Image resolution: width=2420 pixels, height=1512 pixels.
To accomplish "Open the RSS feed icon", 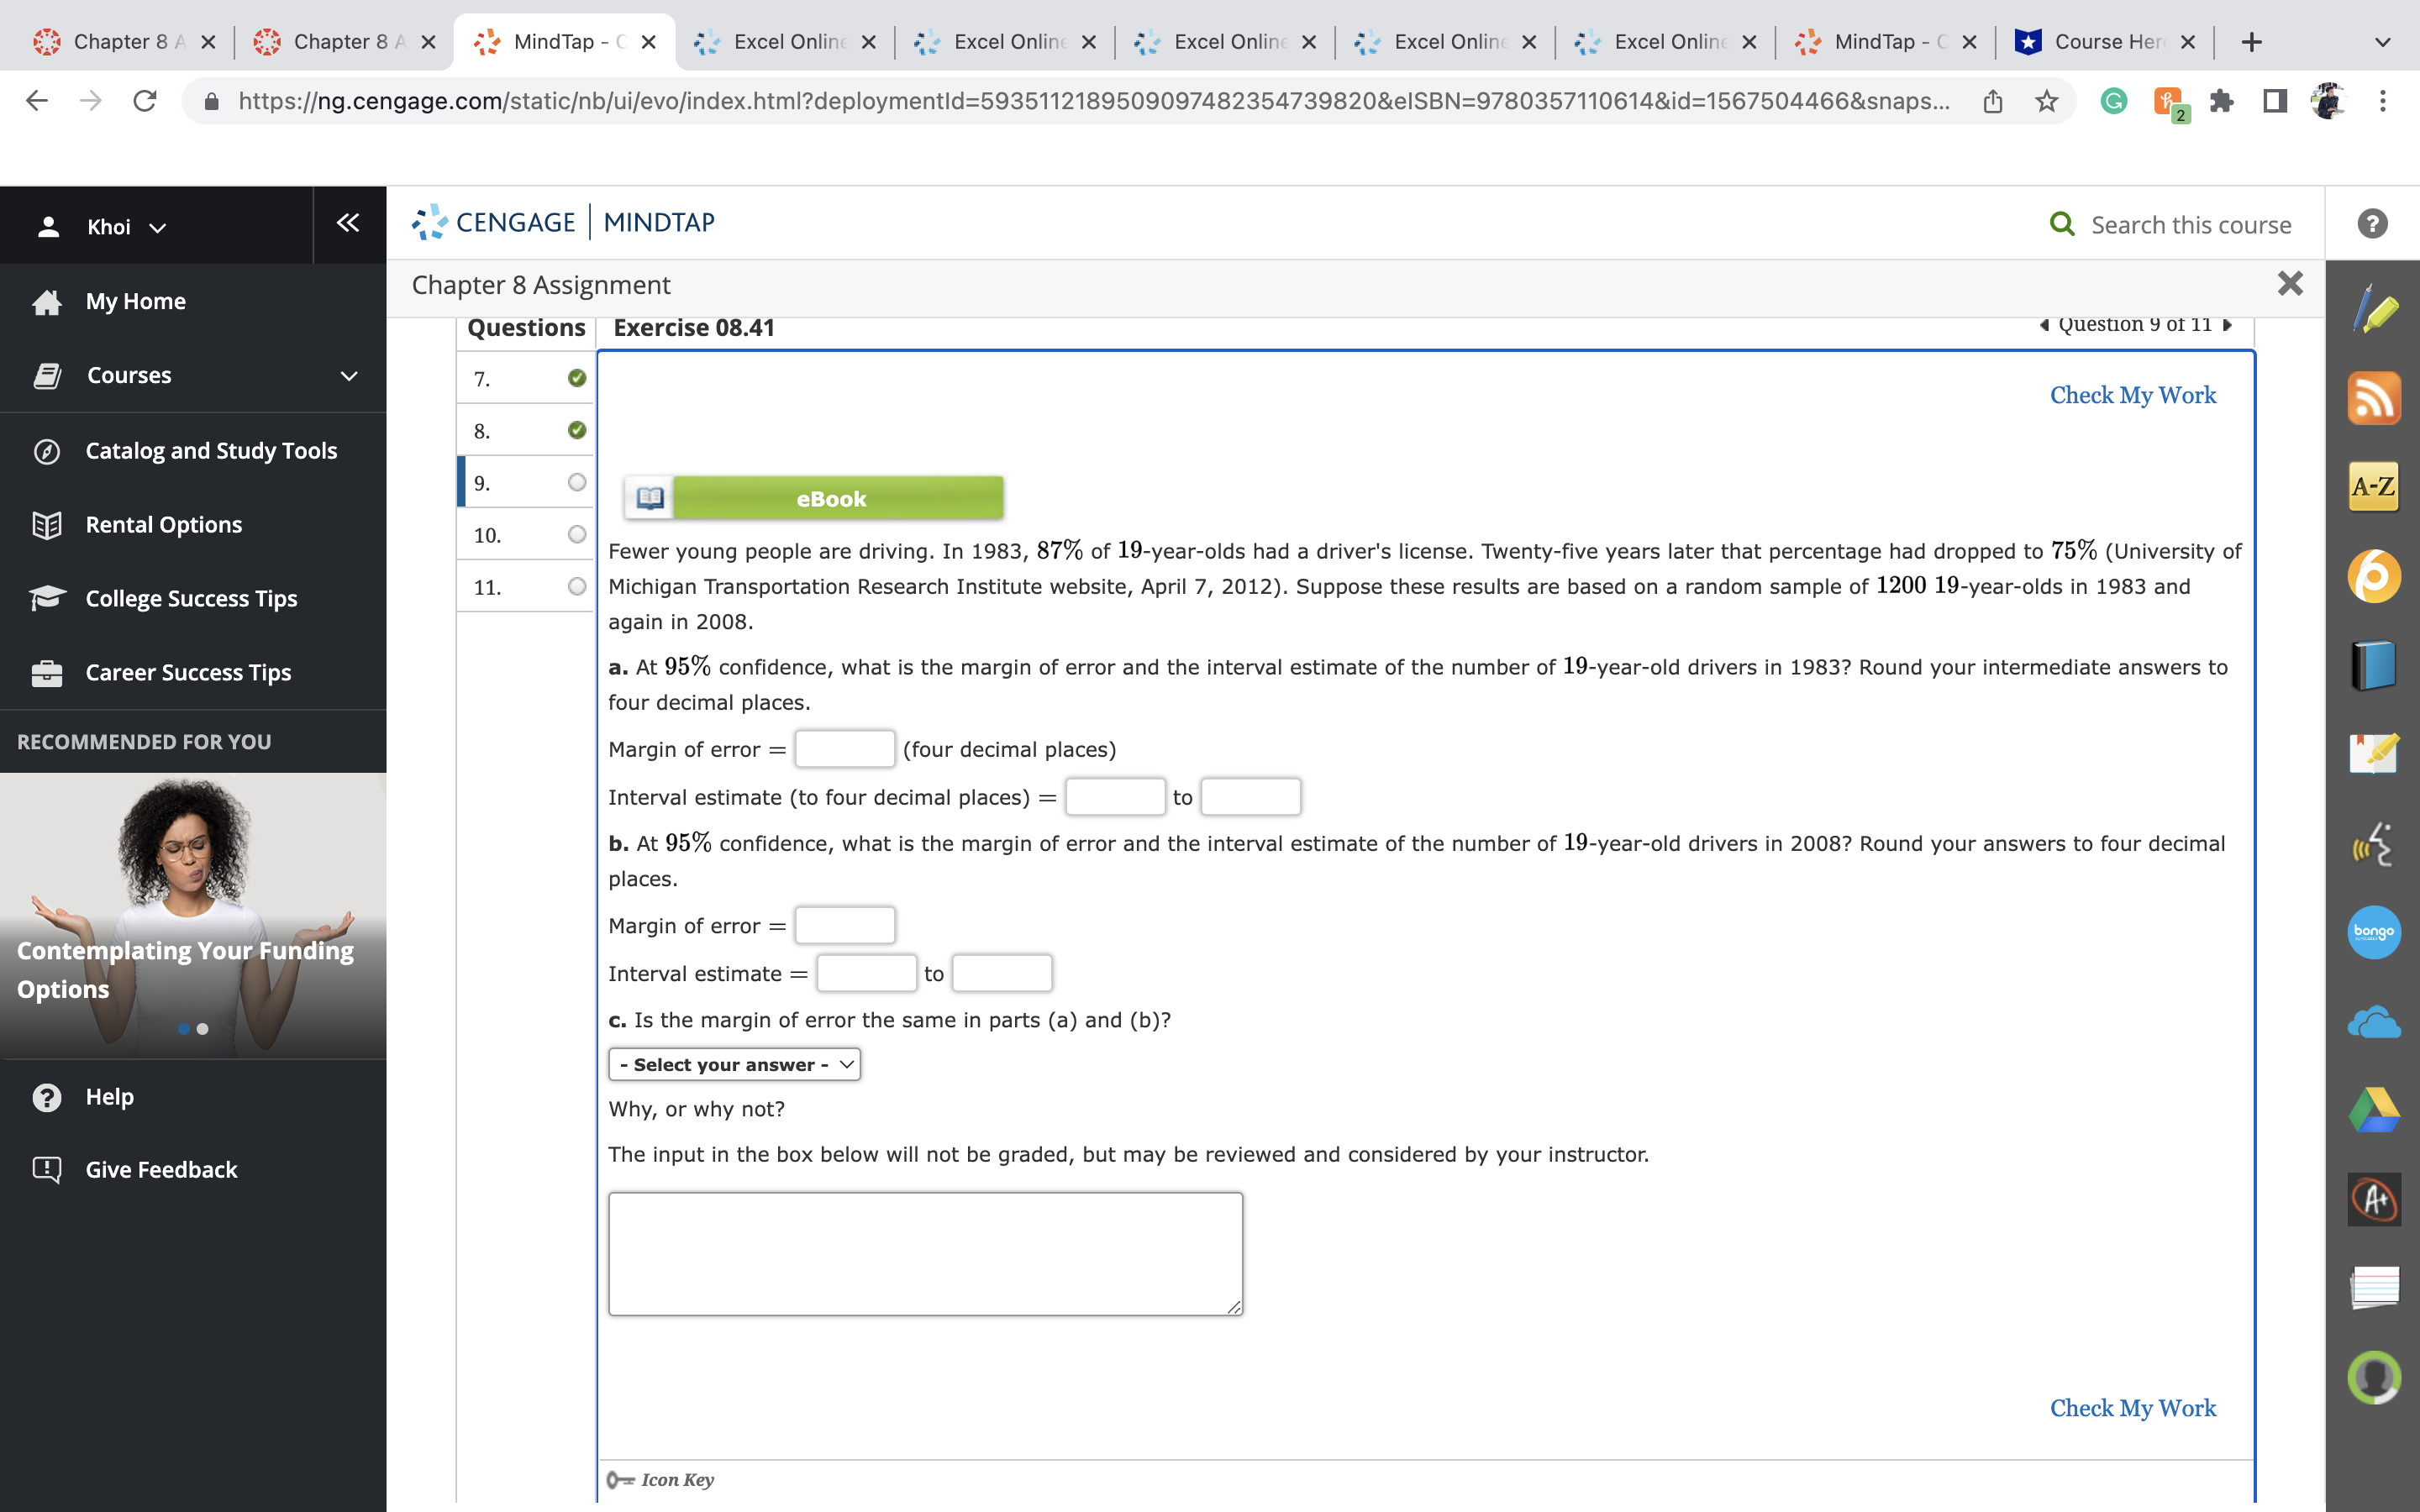I will click(2373, 398).
